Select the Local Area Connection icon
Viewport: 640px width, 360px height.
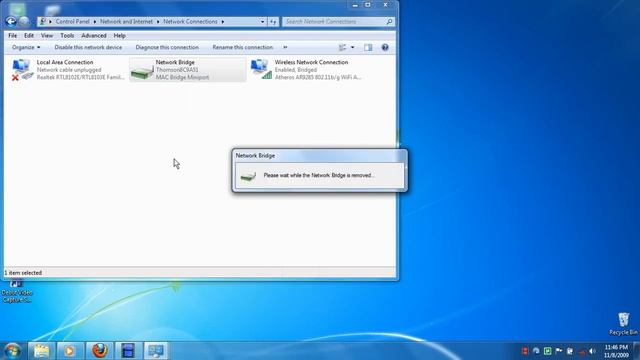pos(21,70)
